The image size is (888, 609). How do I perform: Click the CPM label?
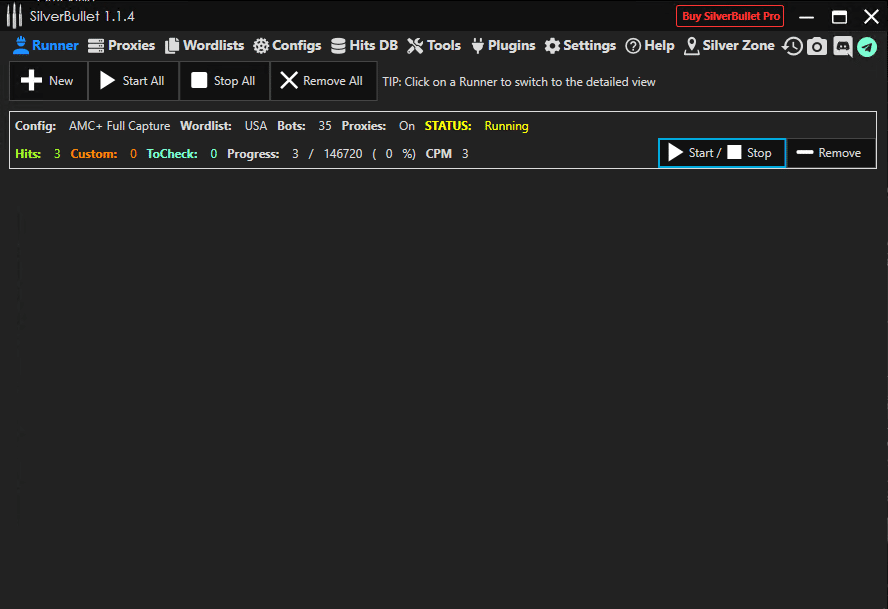pos(439,154)
